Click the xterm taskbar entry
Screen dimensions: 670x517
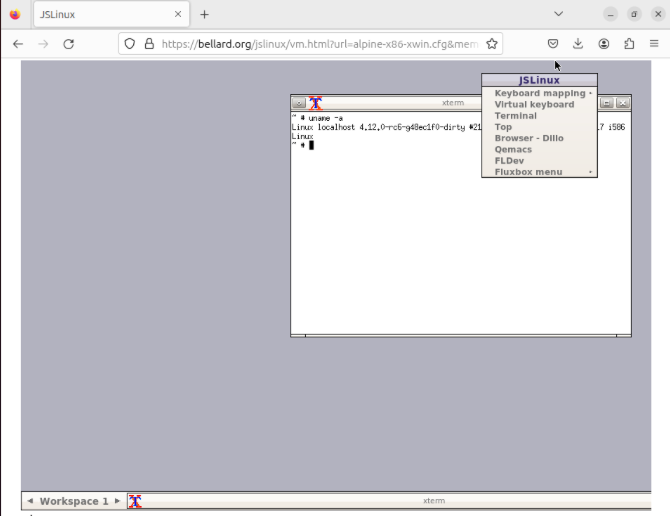(x=389, y=501)
